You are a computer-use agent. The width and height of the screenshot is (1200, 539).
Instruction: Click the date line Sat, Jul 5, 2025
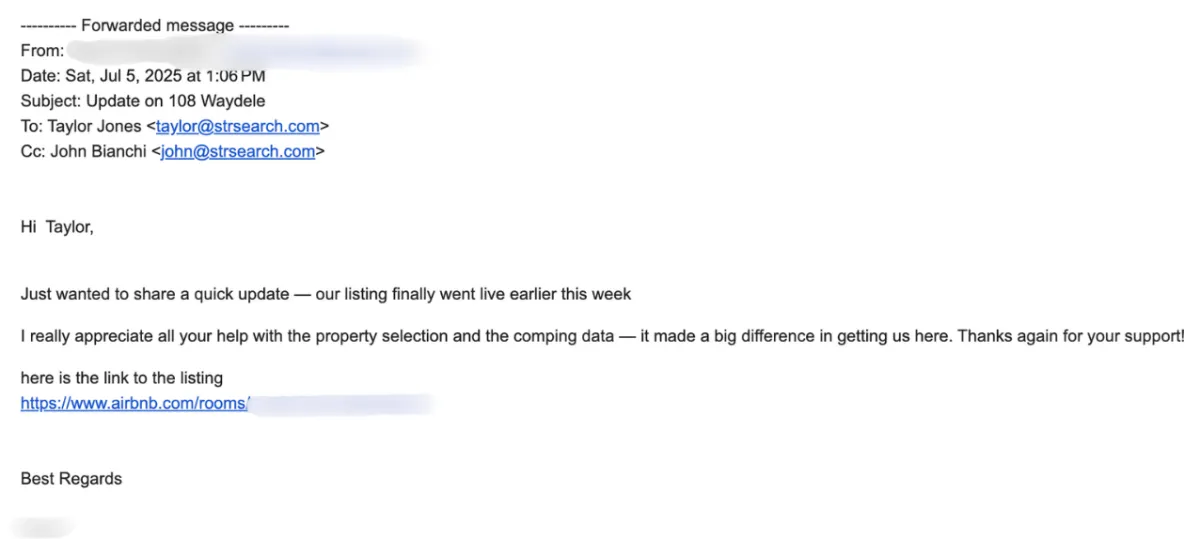(143, 75)
